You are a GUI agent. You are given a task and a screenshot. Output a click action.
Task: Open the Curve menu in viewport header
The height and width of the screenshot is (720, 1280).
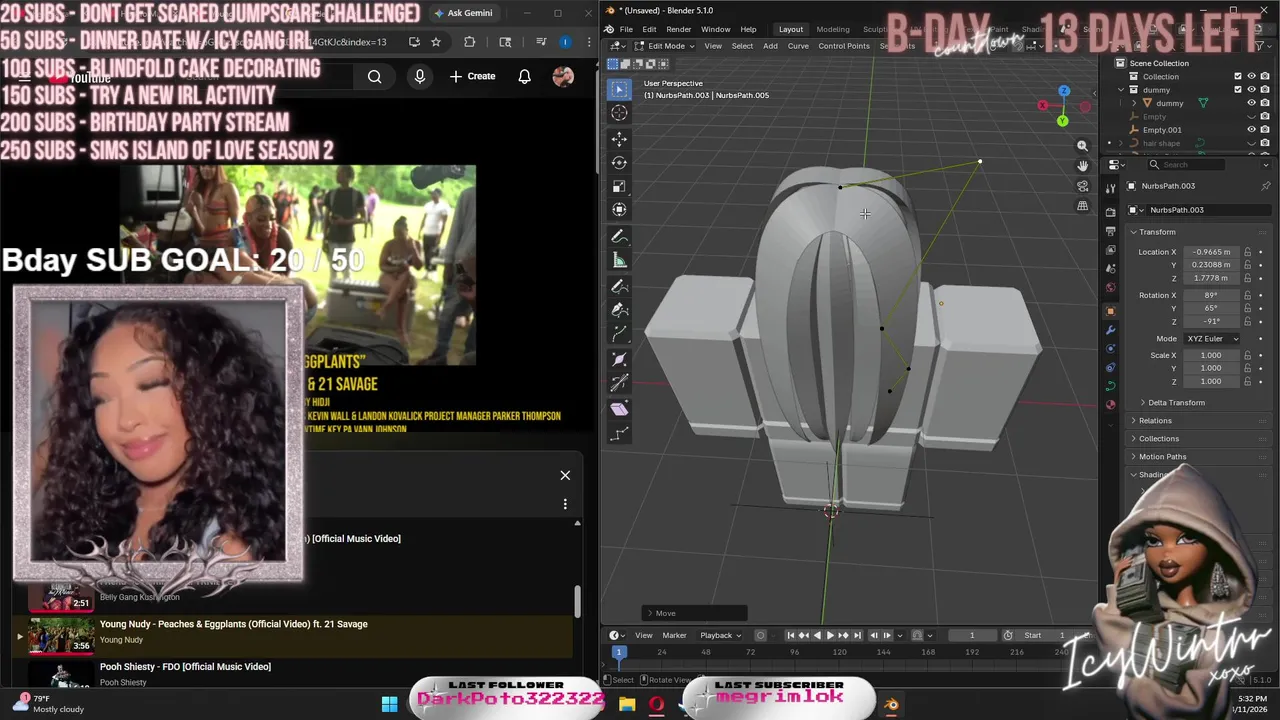pos(798,46)
